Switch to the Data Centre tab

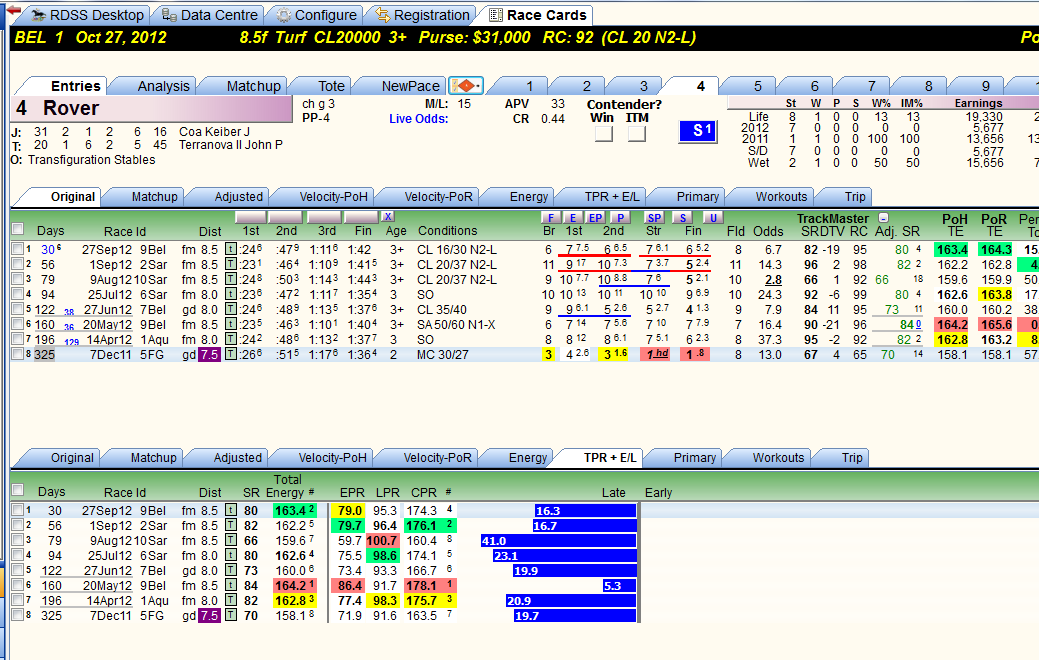pyautogui.click(x=210, y=15)
